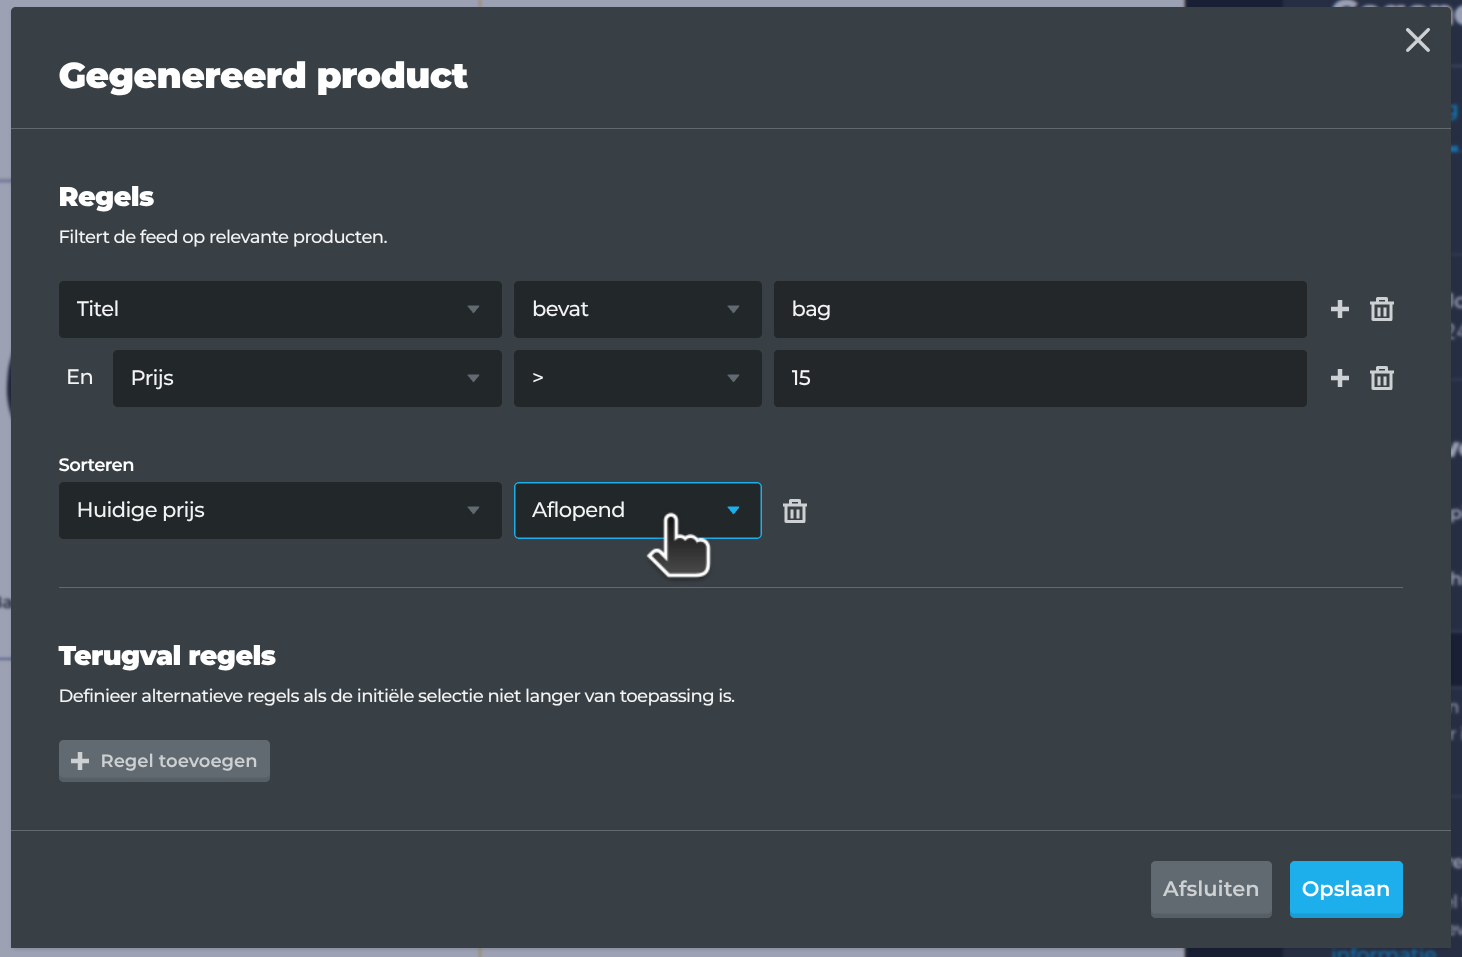
Task: Add a rule after the Titel row
Action: coord(1340,309)
